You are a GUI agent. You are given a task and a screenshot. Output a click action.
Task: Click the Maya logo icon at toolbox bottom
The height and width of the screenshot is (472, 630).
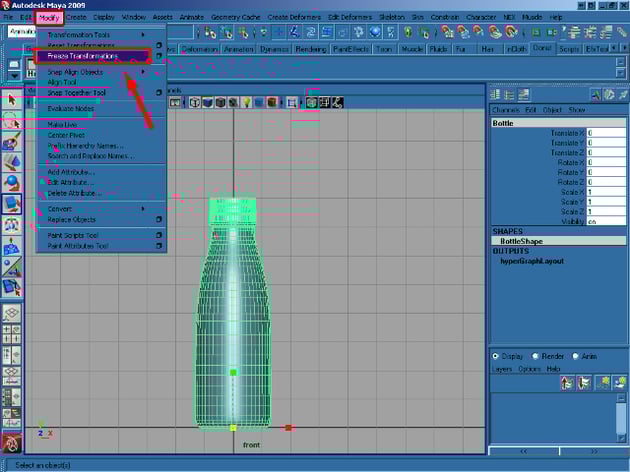click(12, 444)
